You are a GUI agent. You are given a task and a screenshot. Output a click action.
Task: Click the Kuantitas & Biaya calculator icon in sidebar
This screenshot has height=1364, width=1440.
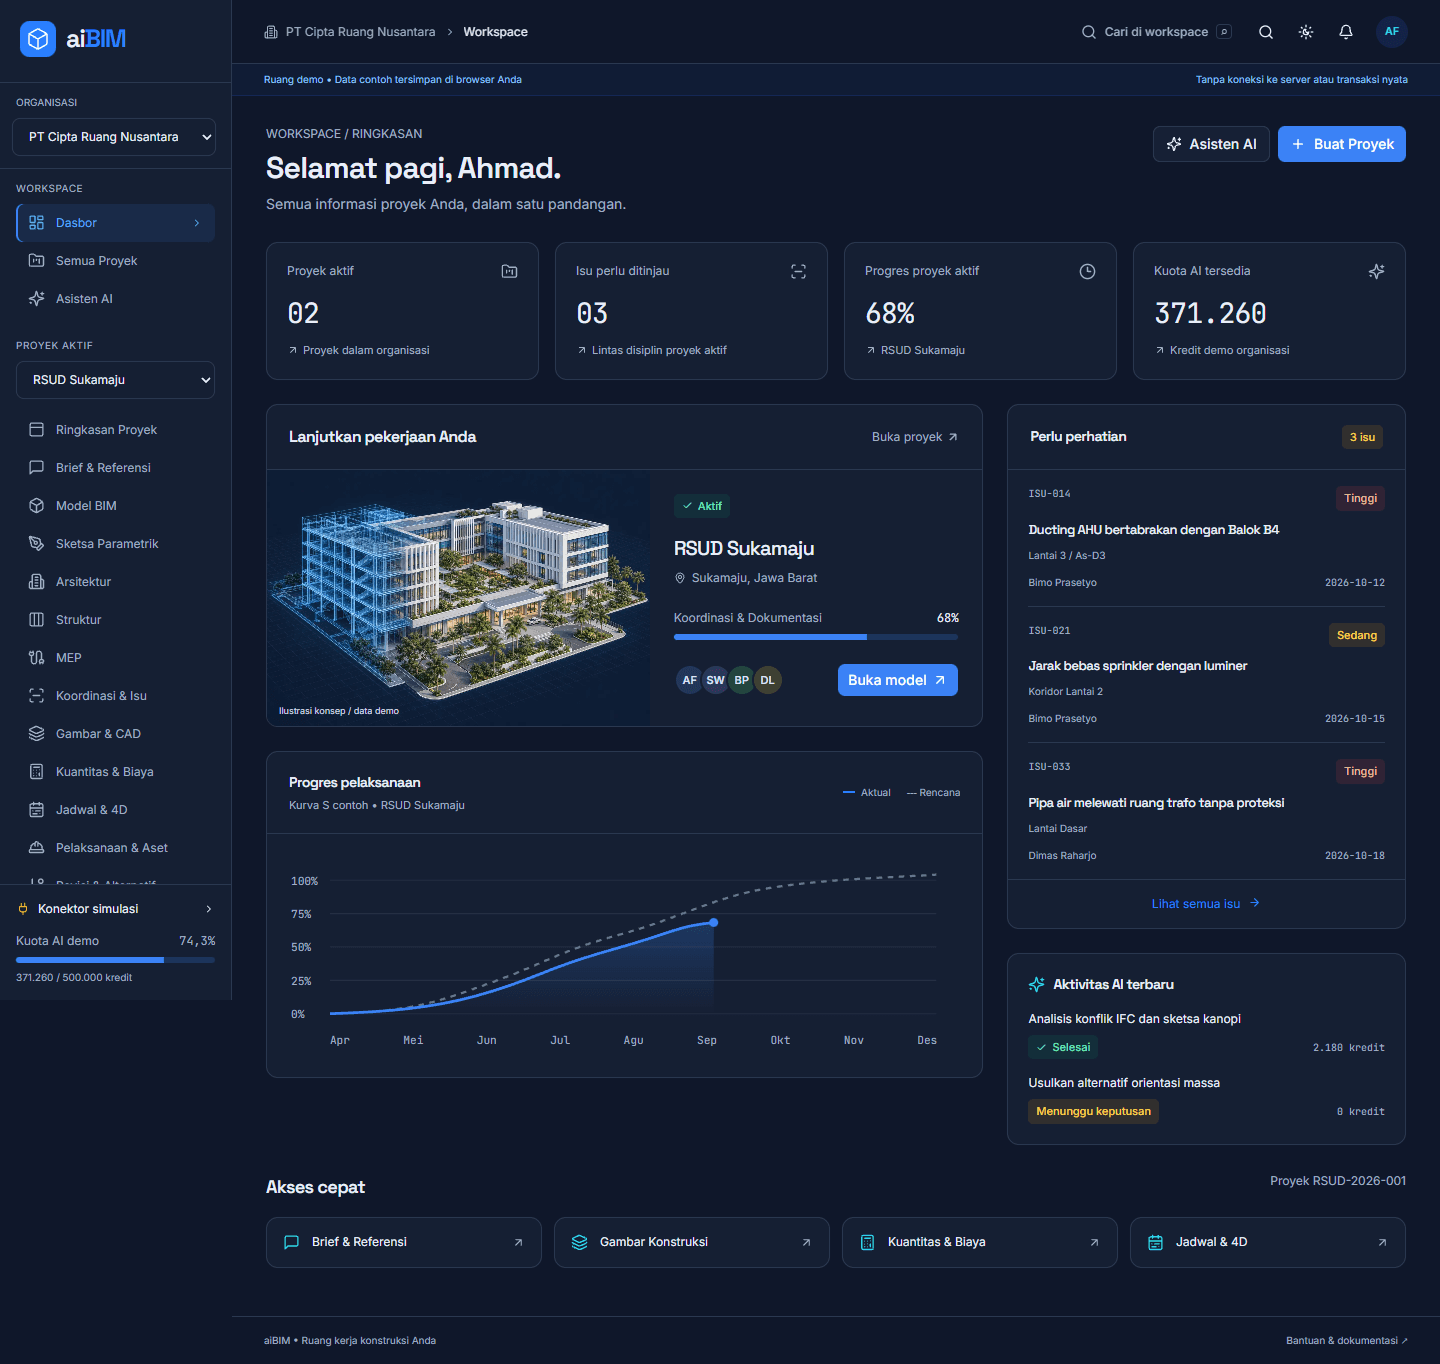pos(37,772)
